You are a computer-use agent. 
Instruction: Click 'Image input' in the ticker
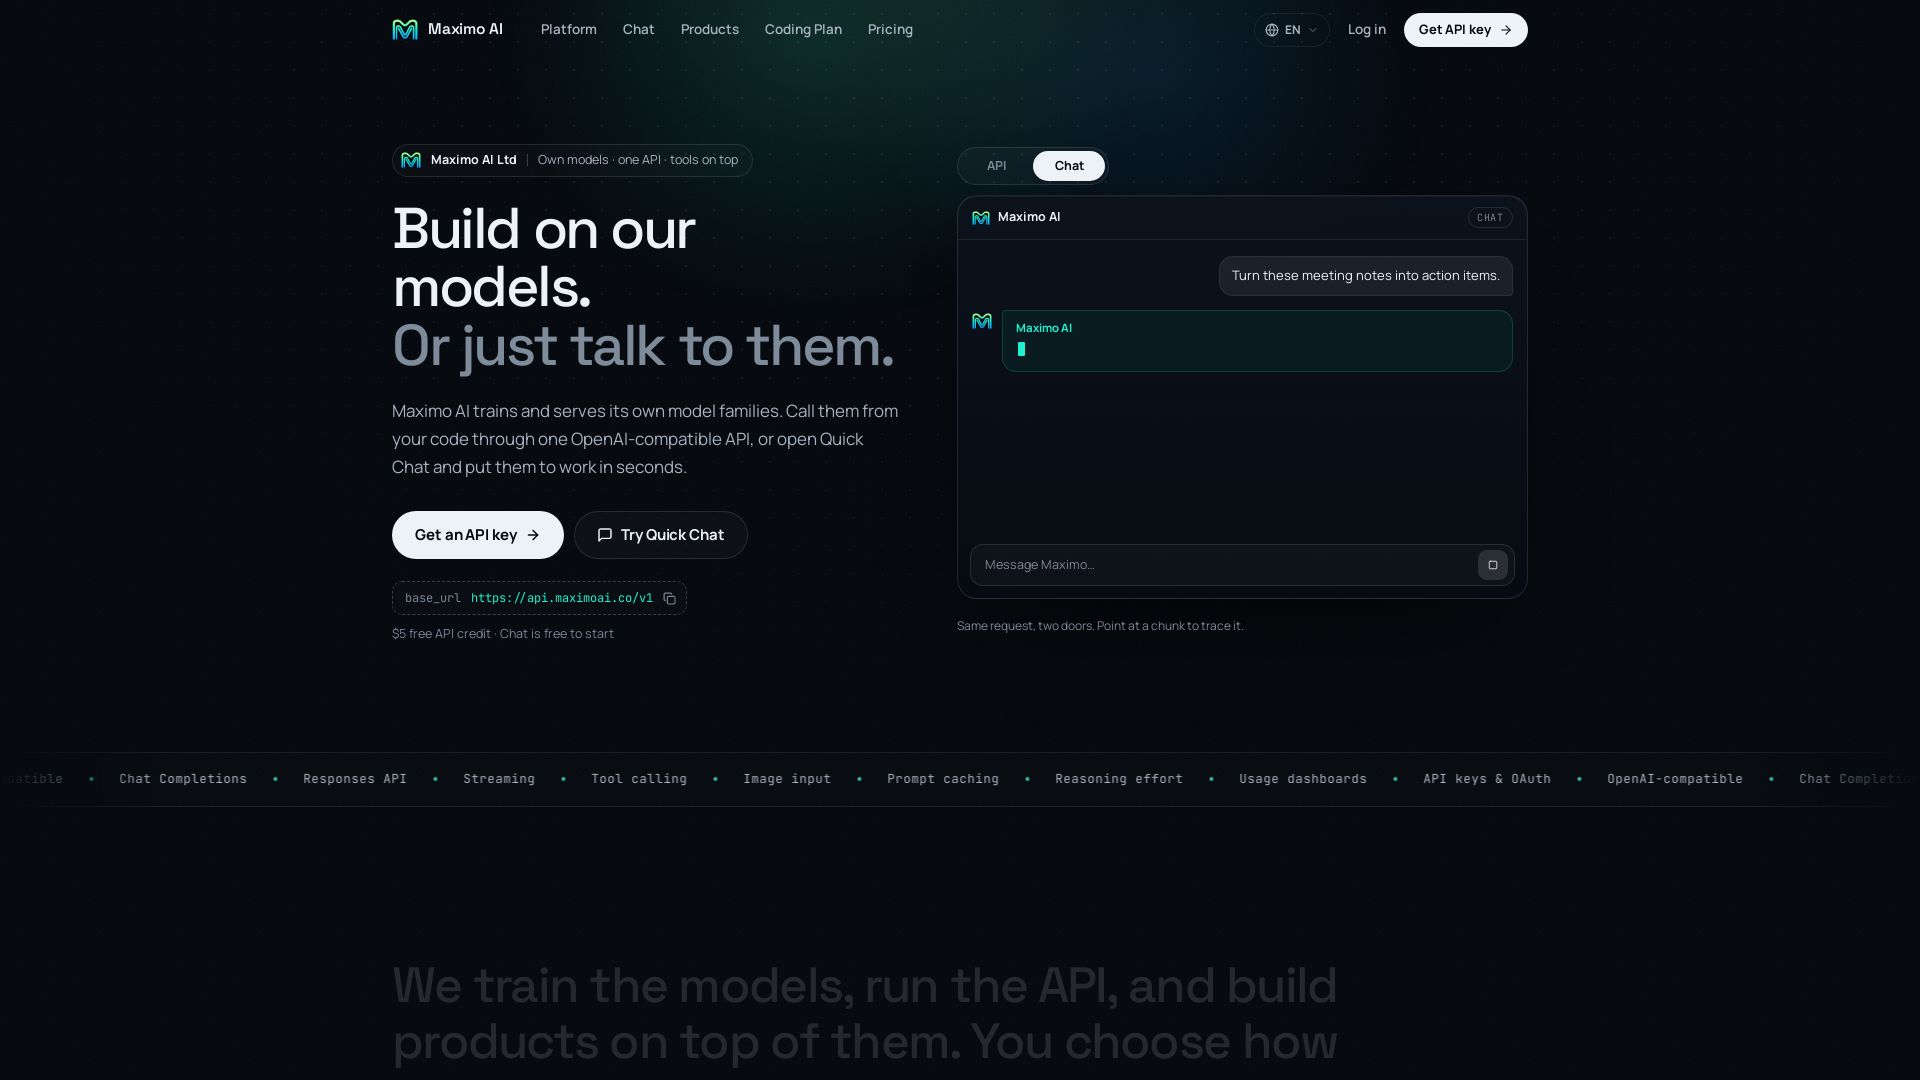click(787, 779)
